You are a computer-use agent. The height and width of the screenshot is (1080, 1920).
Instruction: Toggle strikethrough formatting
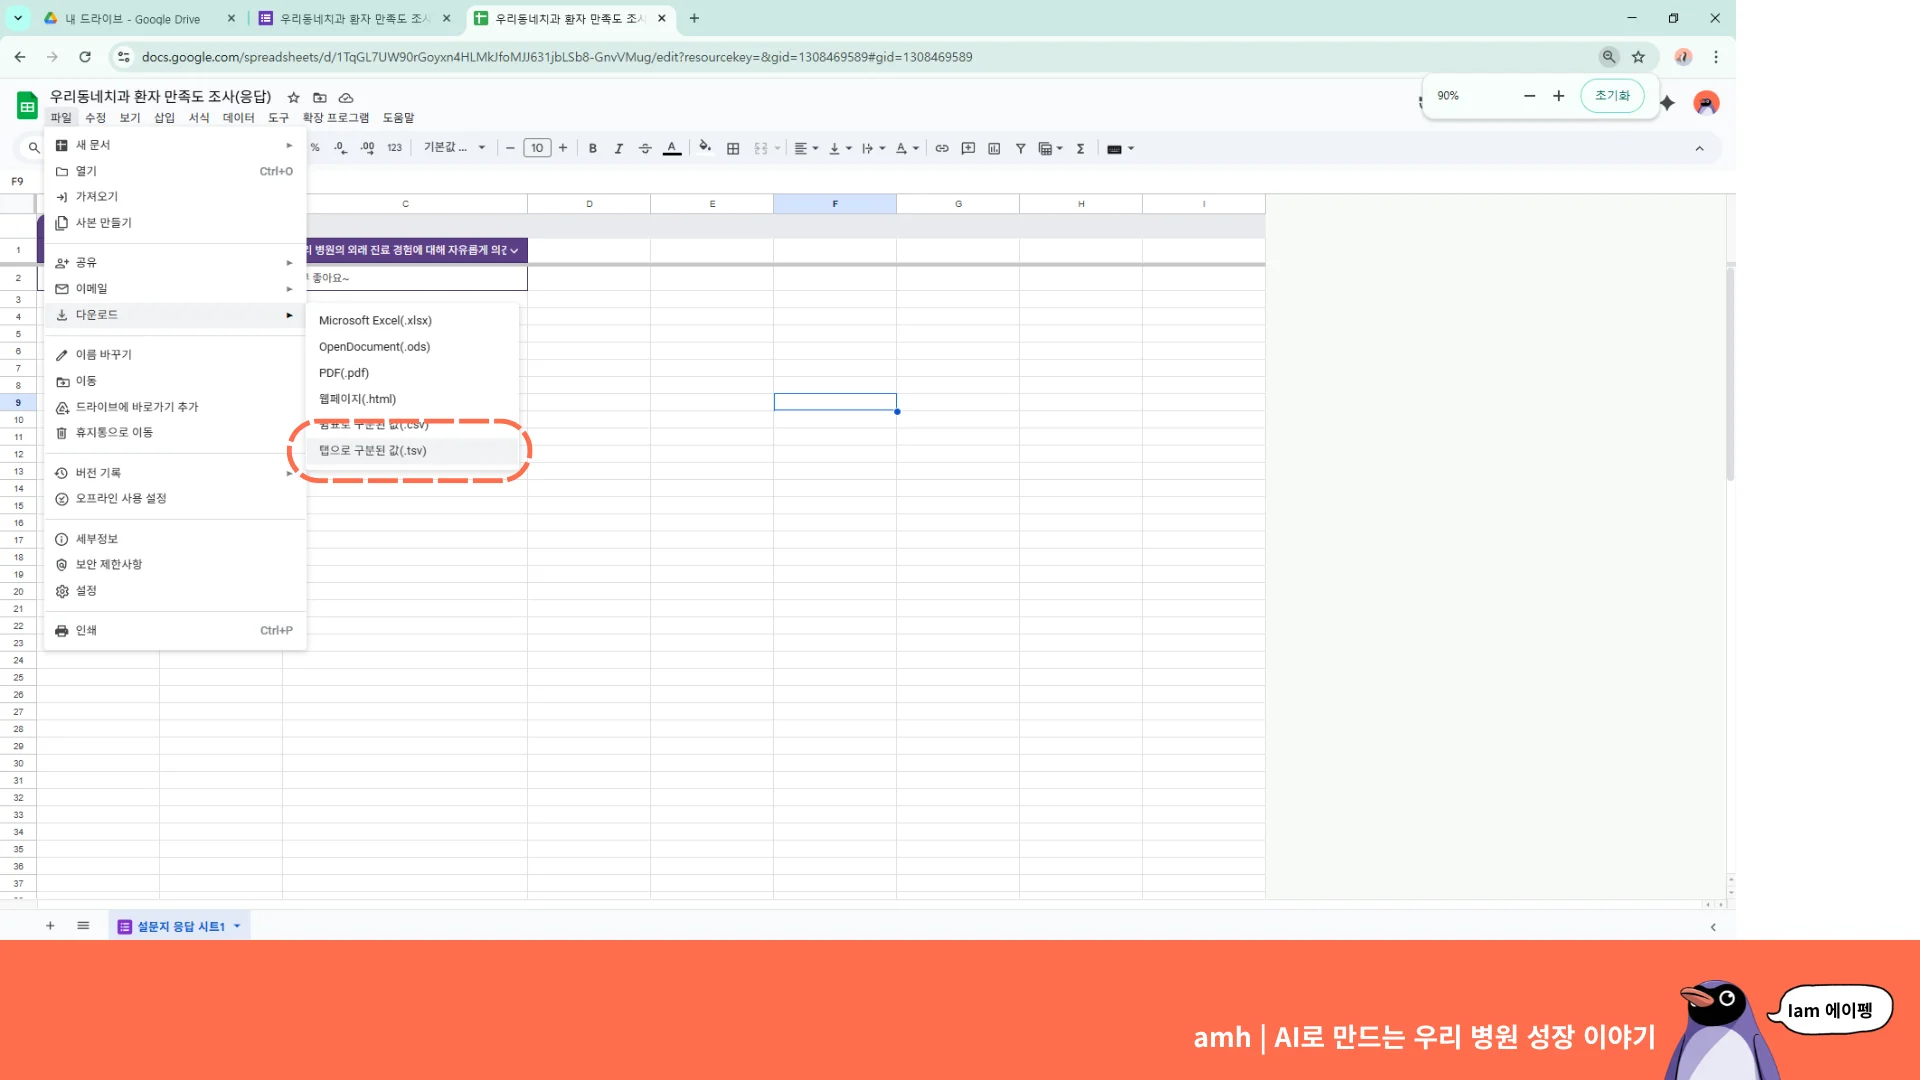coord(645,149)
